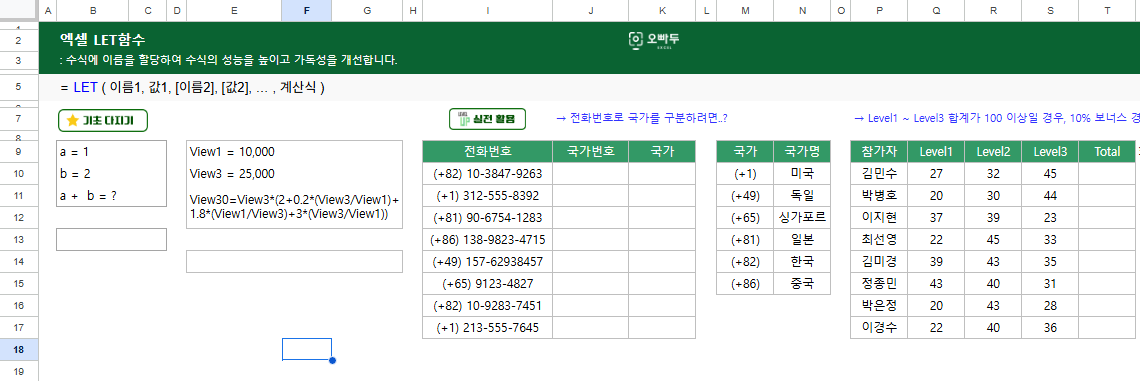Click the 일본 country name cell

(x=802, y=239)
